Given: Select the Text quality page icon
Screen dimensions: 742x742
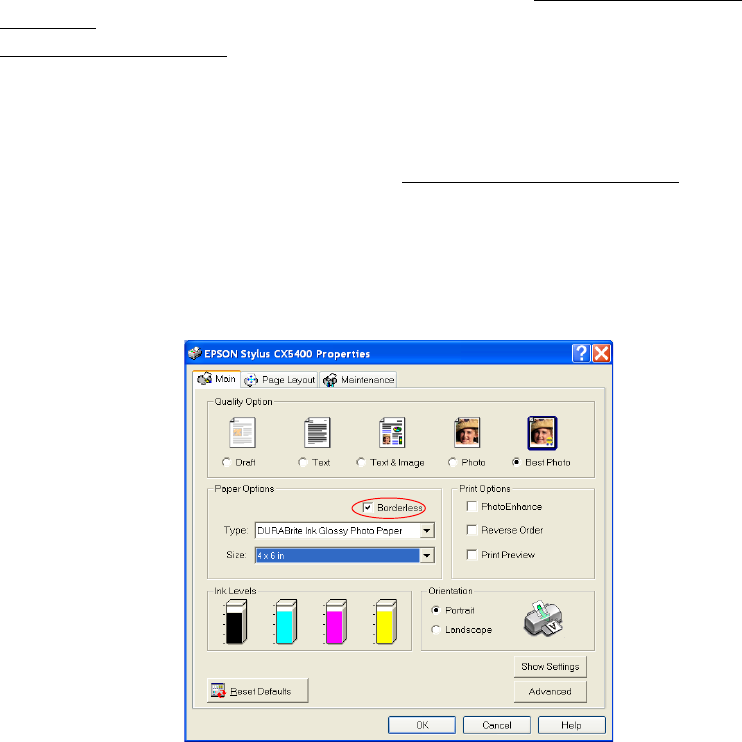Looking at the screenshot, I should coord(317,433).
